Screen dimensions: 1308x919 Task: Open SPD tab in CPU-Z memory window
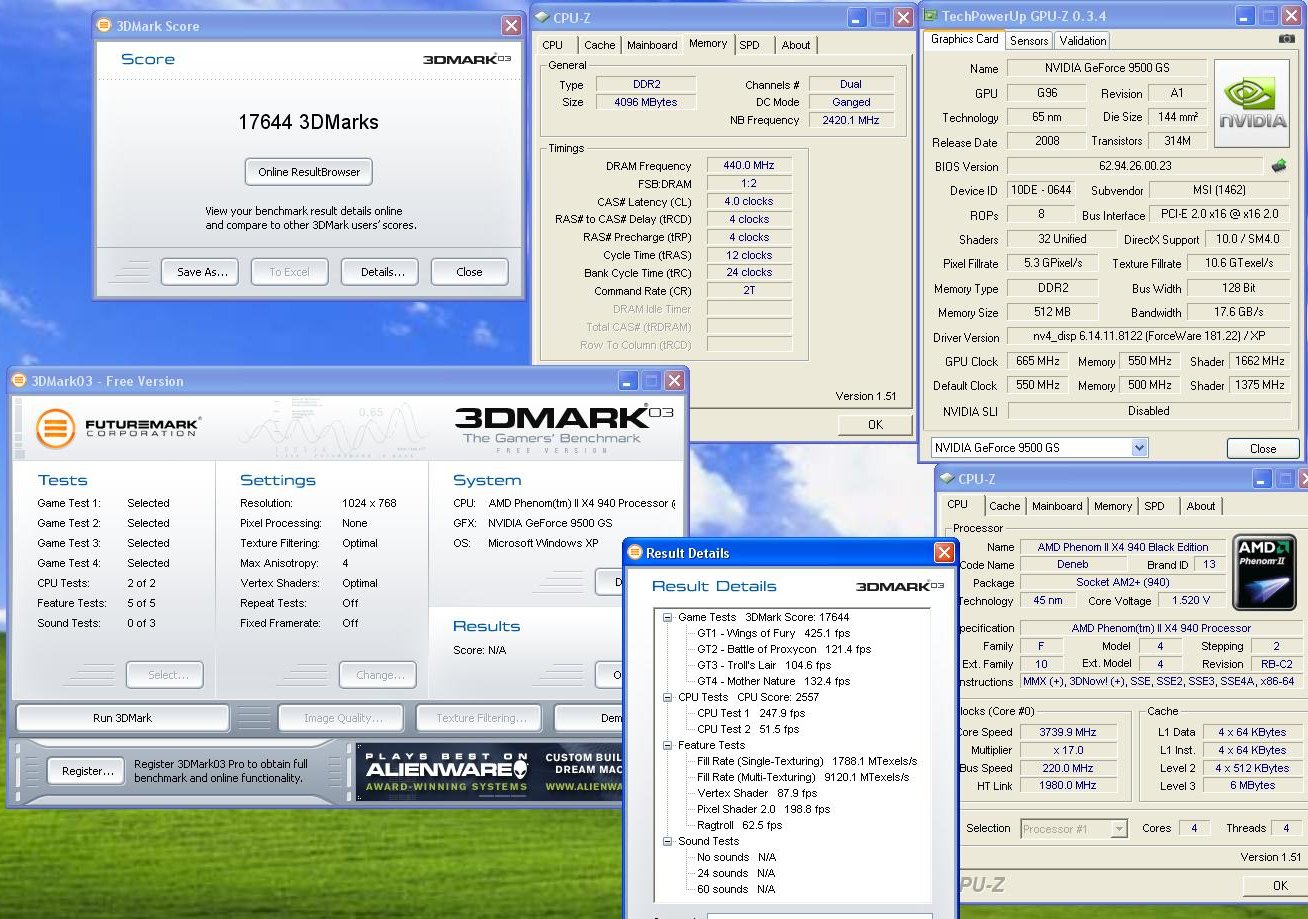749,45
